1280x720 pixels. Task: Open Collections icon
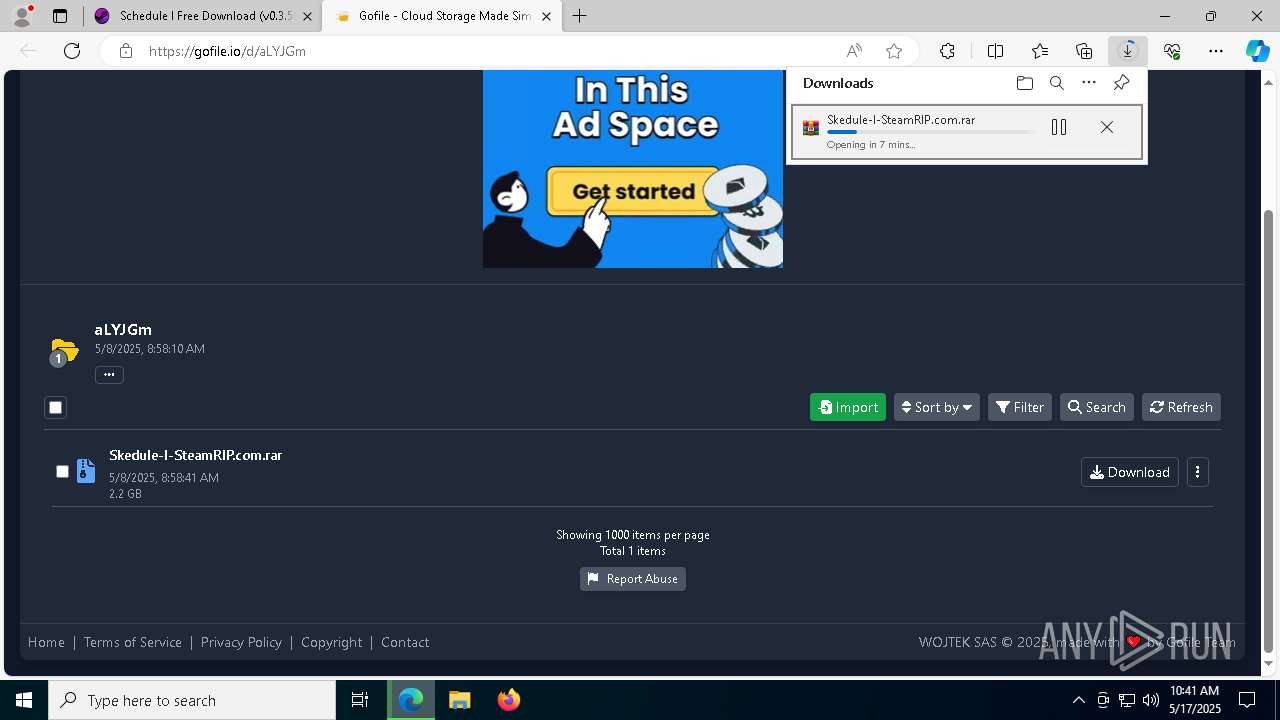[x=1084, y=51]
